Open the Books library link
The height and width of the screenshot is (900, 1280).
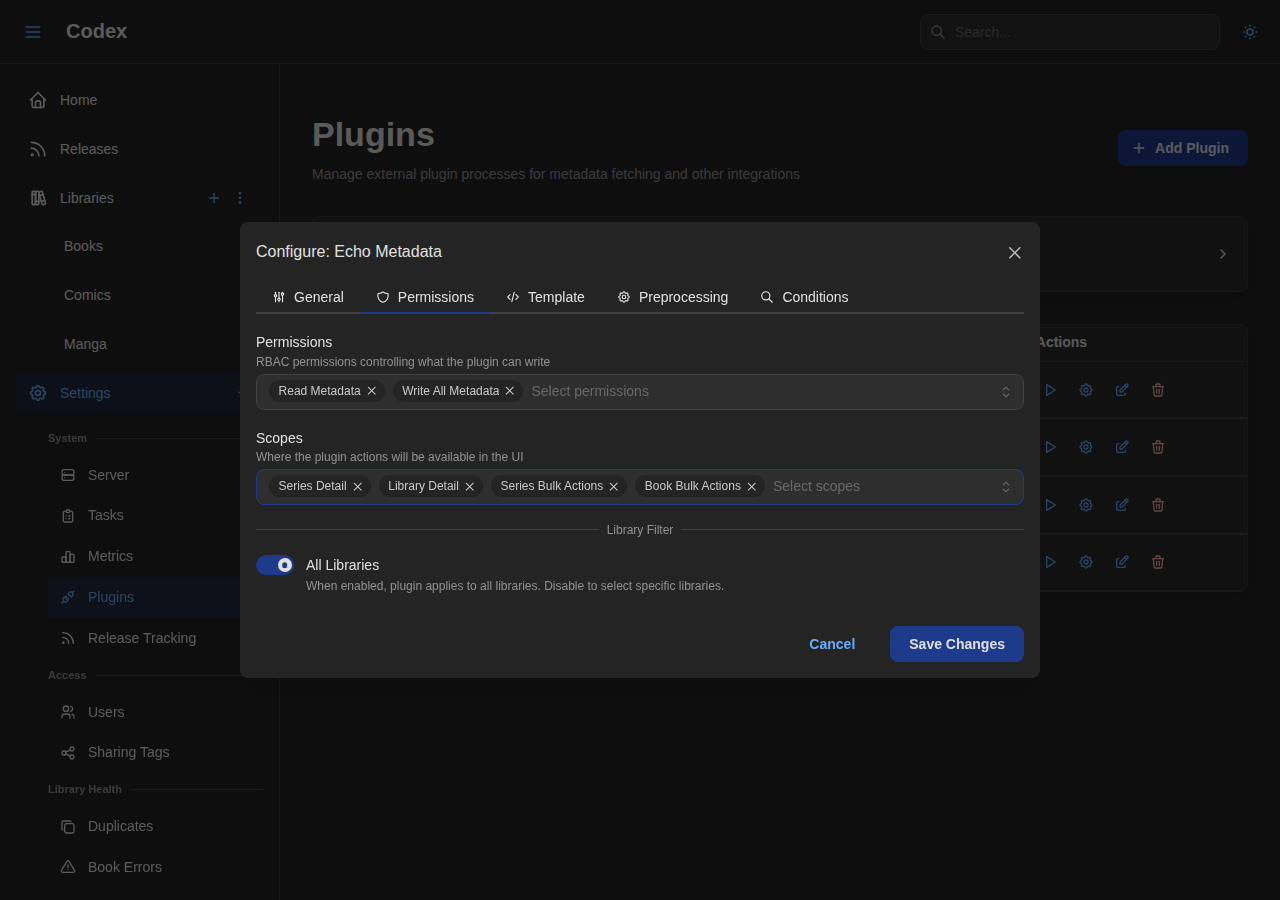coord(83,246)
